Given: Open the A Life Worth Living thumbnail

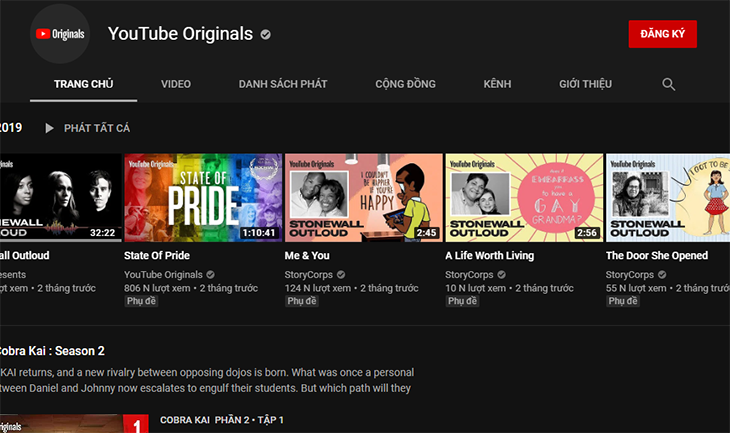Looking at the screenshot, I should [524, 198].
